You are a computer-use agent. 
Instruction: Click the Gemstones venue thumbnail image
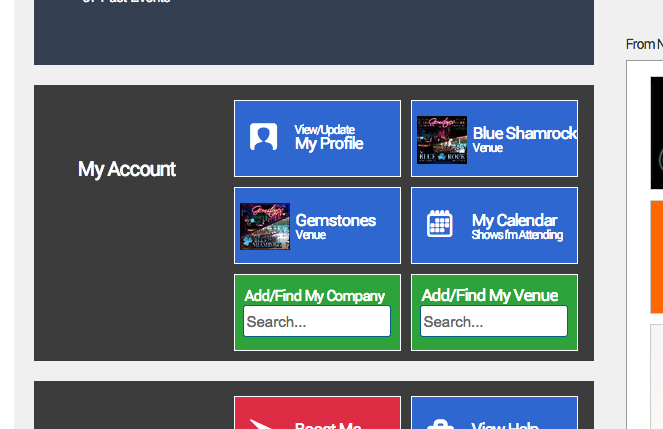point(265,226)
